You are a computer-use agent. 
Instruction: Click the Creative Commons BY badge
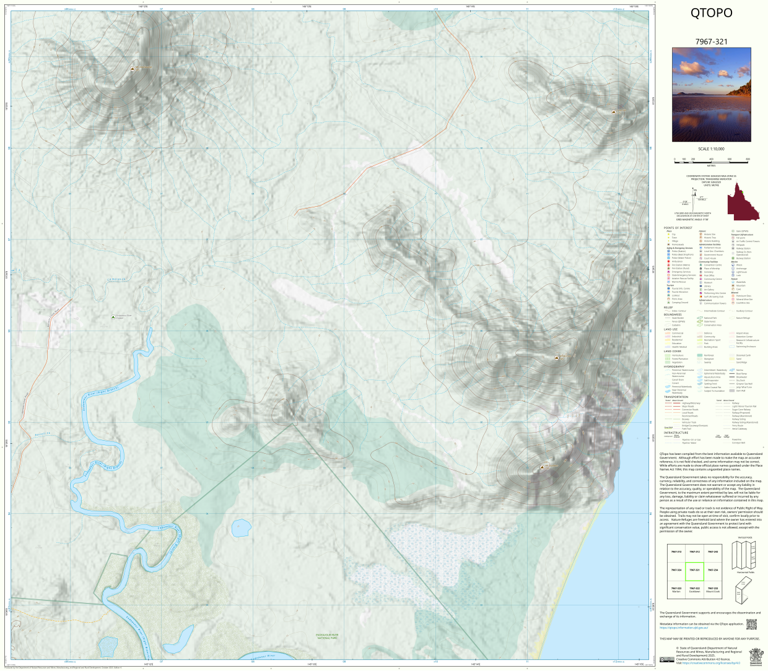click(667, 660)
